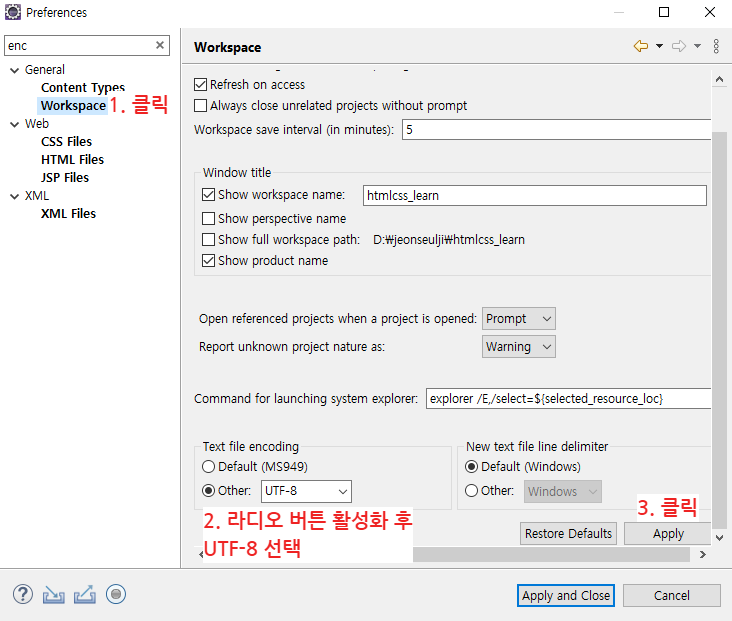Open the Help question mark icon
Viewport: 732px width, 621px height.
click(x=23, y=594)
